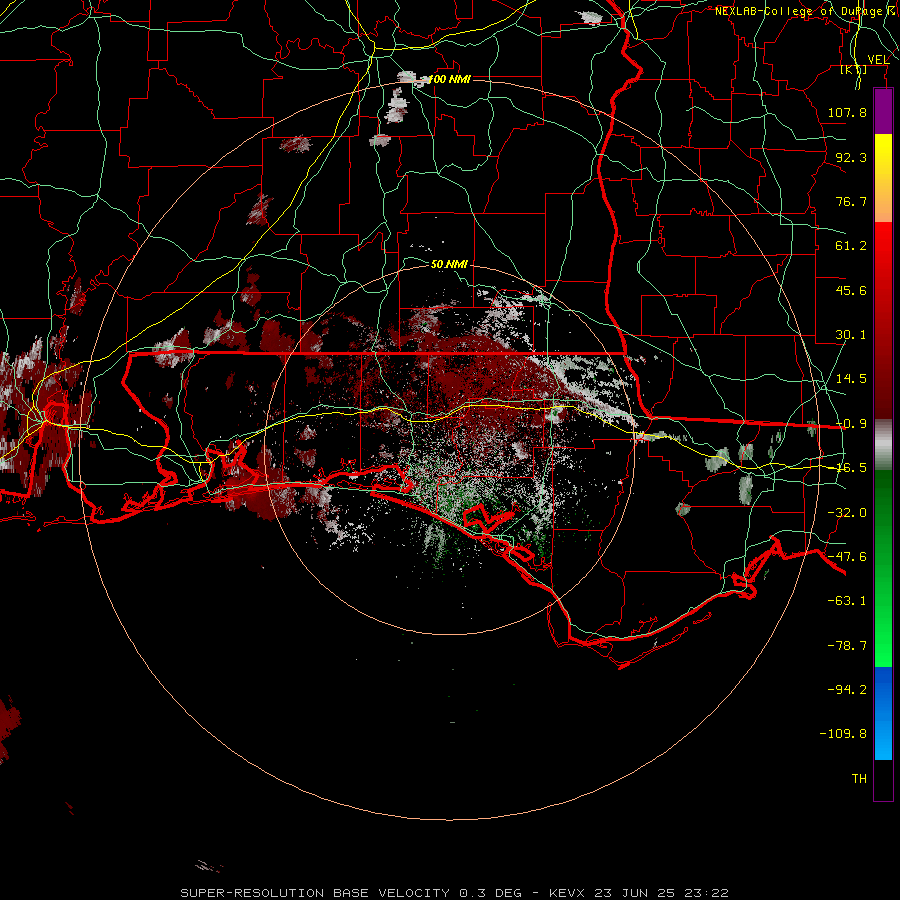Pick the purple segment of the velocity color bar

(x=883, y=111)
